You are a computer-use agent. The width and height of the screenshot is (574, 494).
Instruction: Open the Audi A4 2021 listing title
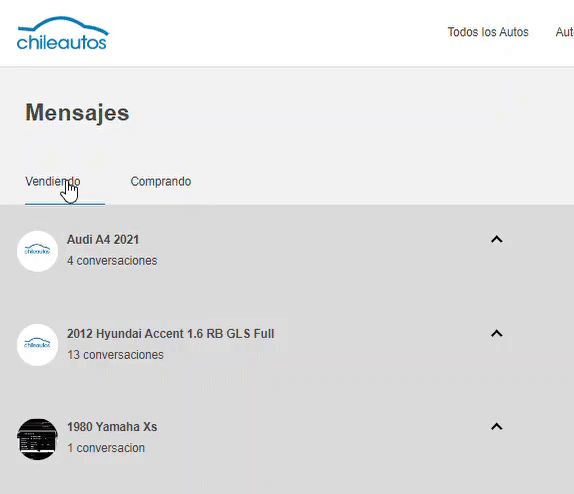coord(103,239)
